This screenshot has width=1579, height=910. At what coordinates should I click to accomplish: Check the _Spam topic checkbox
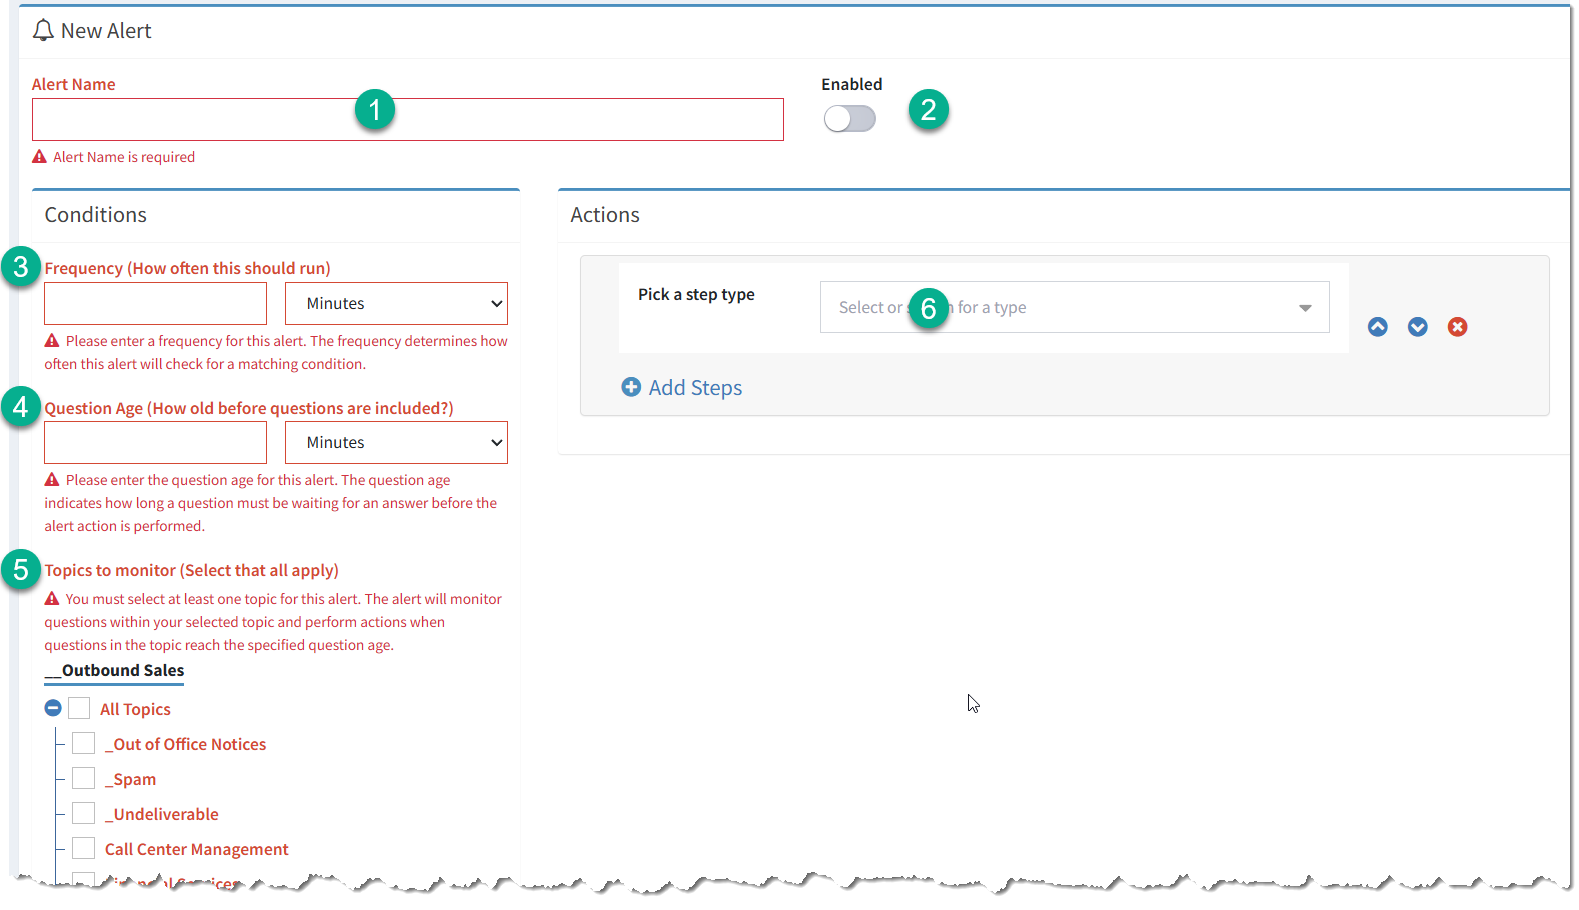(x=83, y=779)
